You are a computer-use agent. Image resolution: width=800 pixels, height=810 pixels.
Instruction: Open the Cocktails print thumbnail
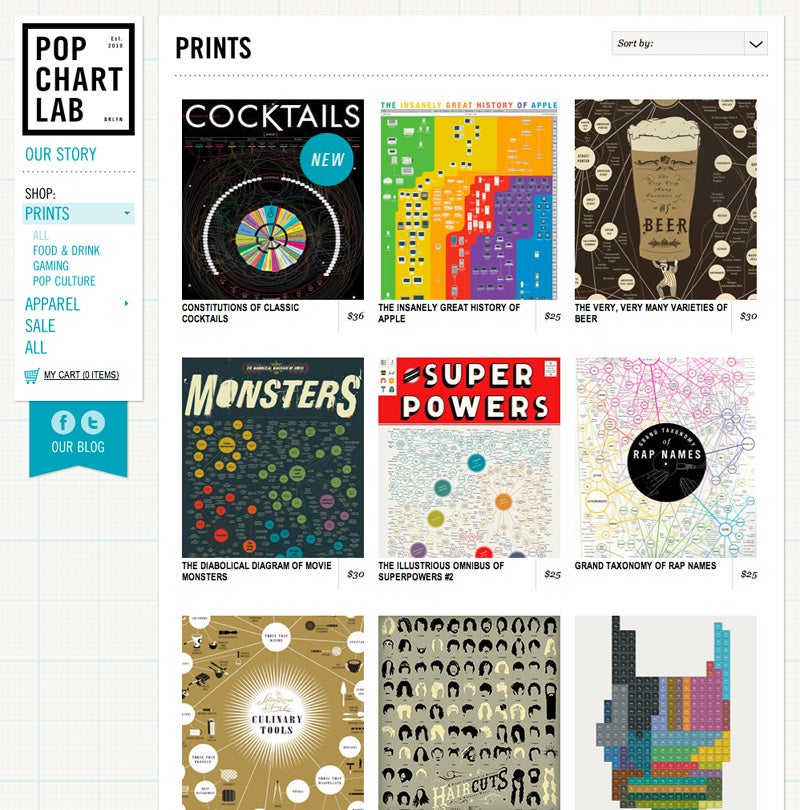[273, 199]
